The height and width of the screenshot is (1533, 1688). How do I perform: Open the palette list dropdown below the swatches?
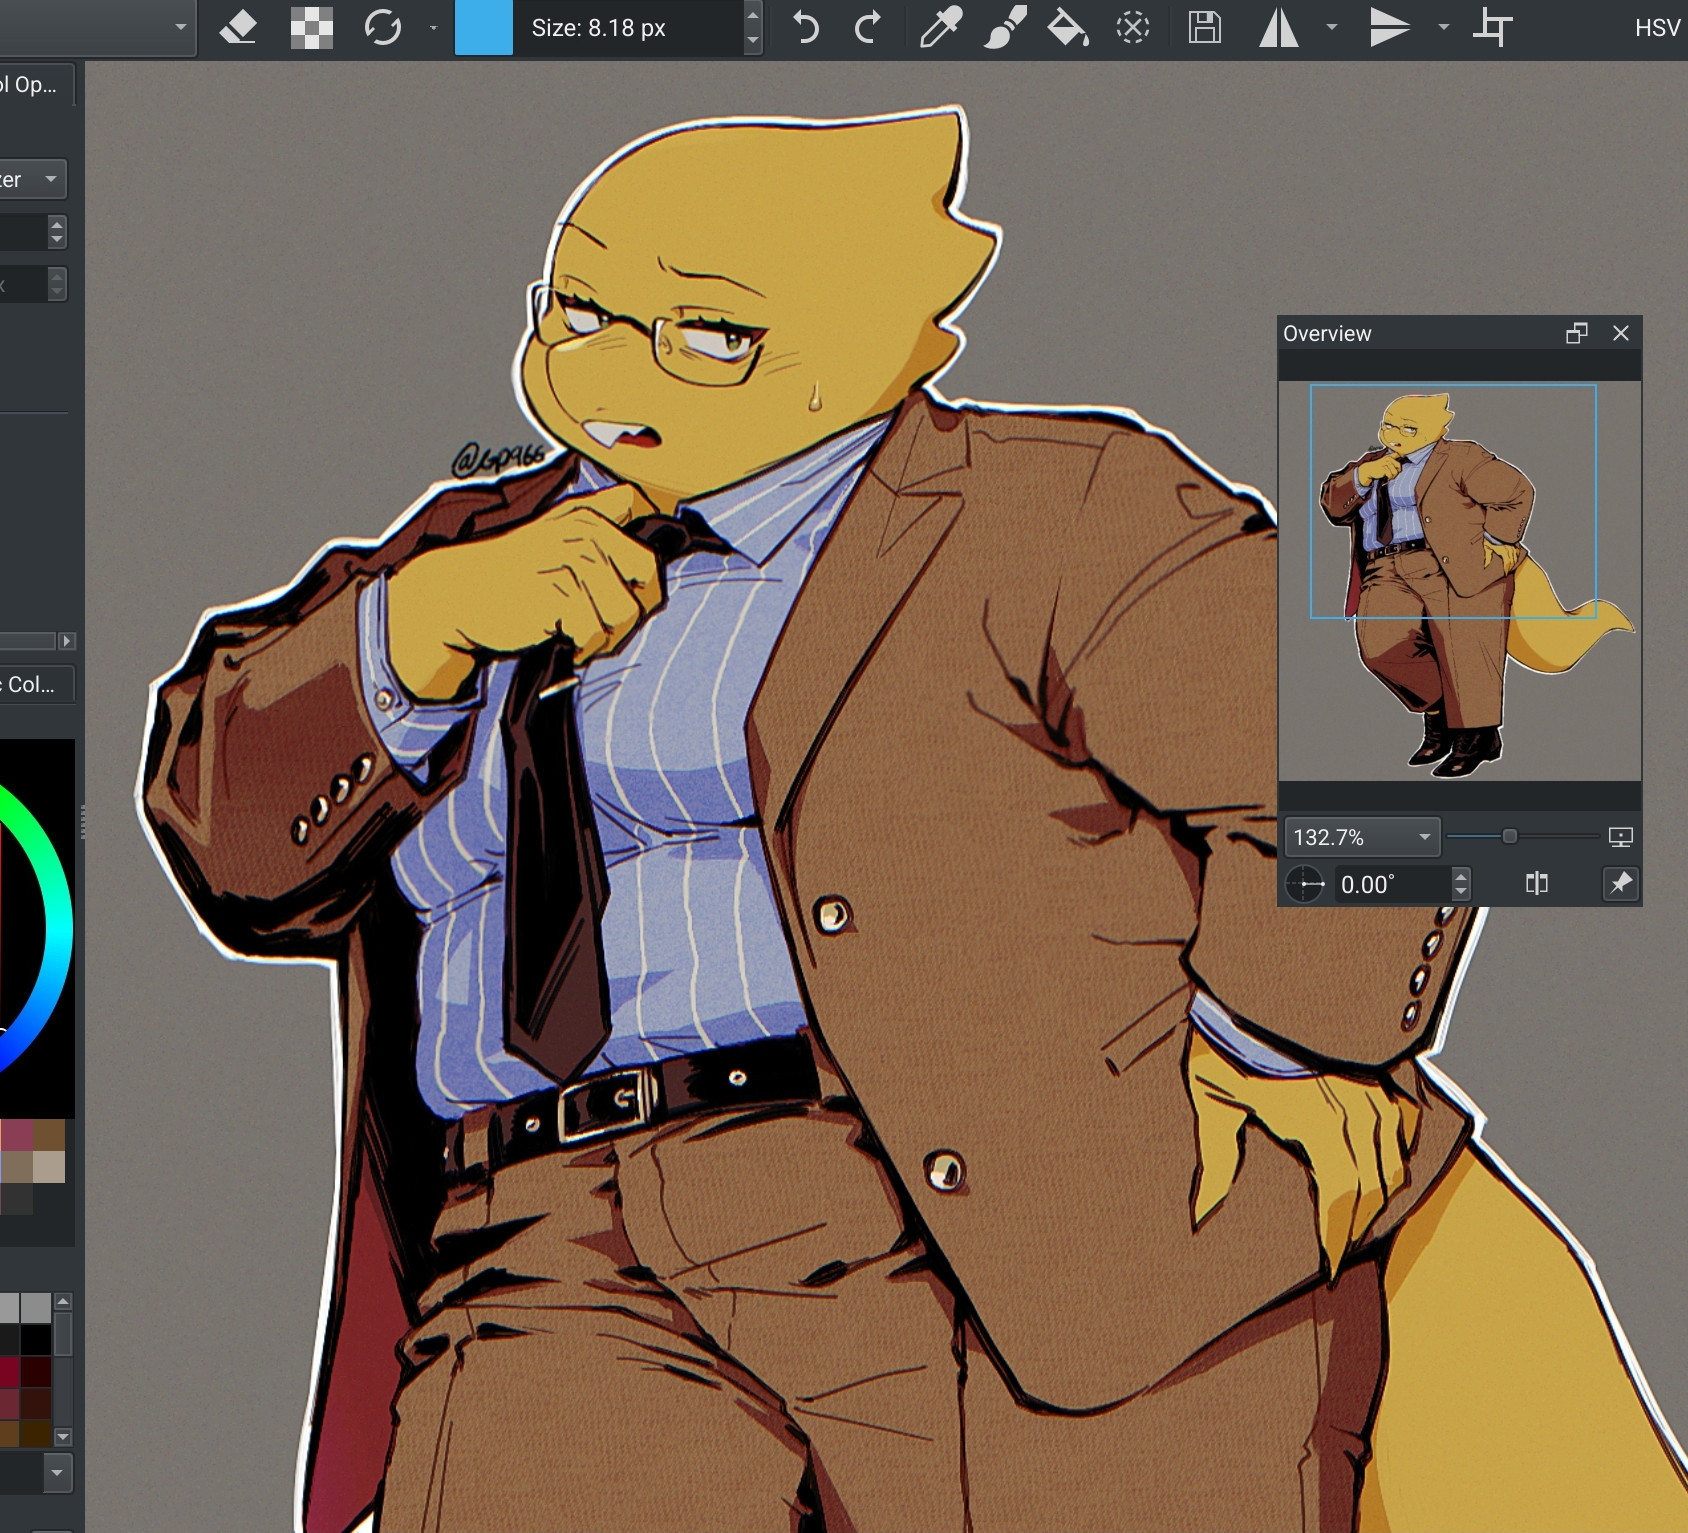[x=57, y=1473]
